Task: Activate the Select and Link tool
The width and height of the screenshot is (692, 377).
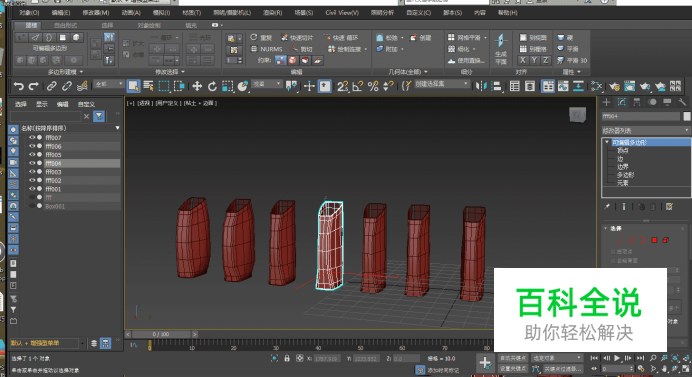Action: coord(52,86)
